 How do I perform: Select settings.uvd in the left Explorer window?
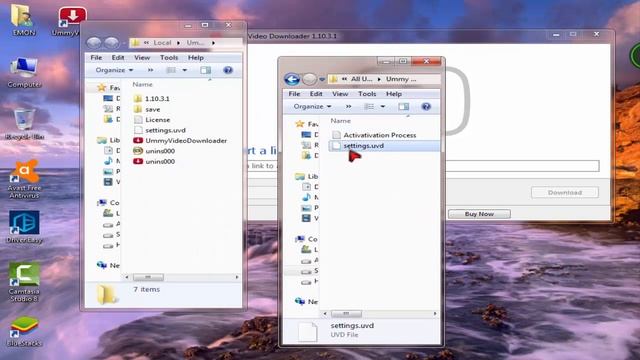pyautogui.click(x=160, y=130)
